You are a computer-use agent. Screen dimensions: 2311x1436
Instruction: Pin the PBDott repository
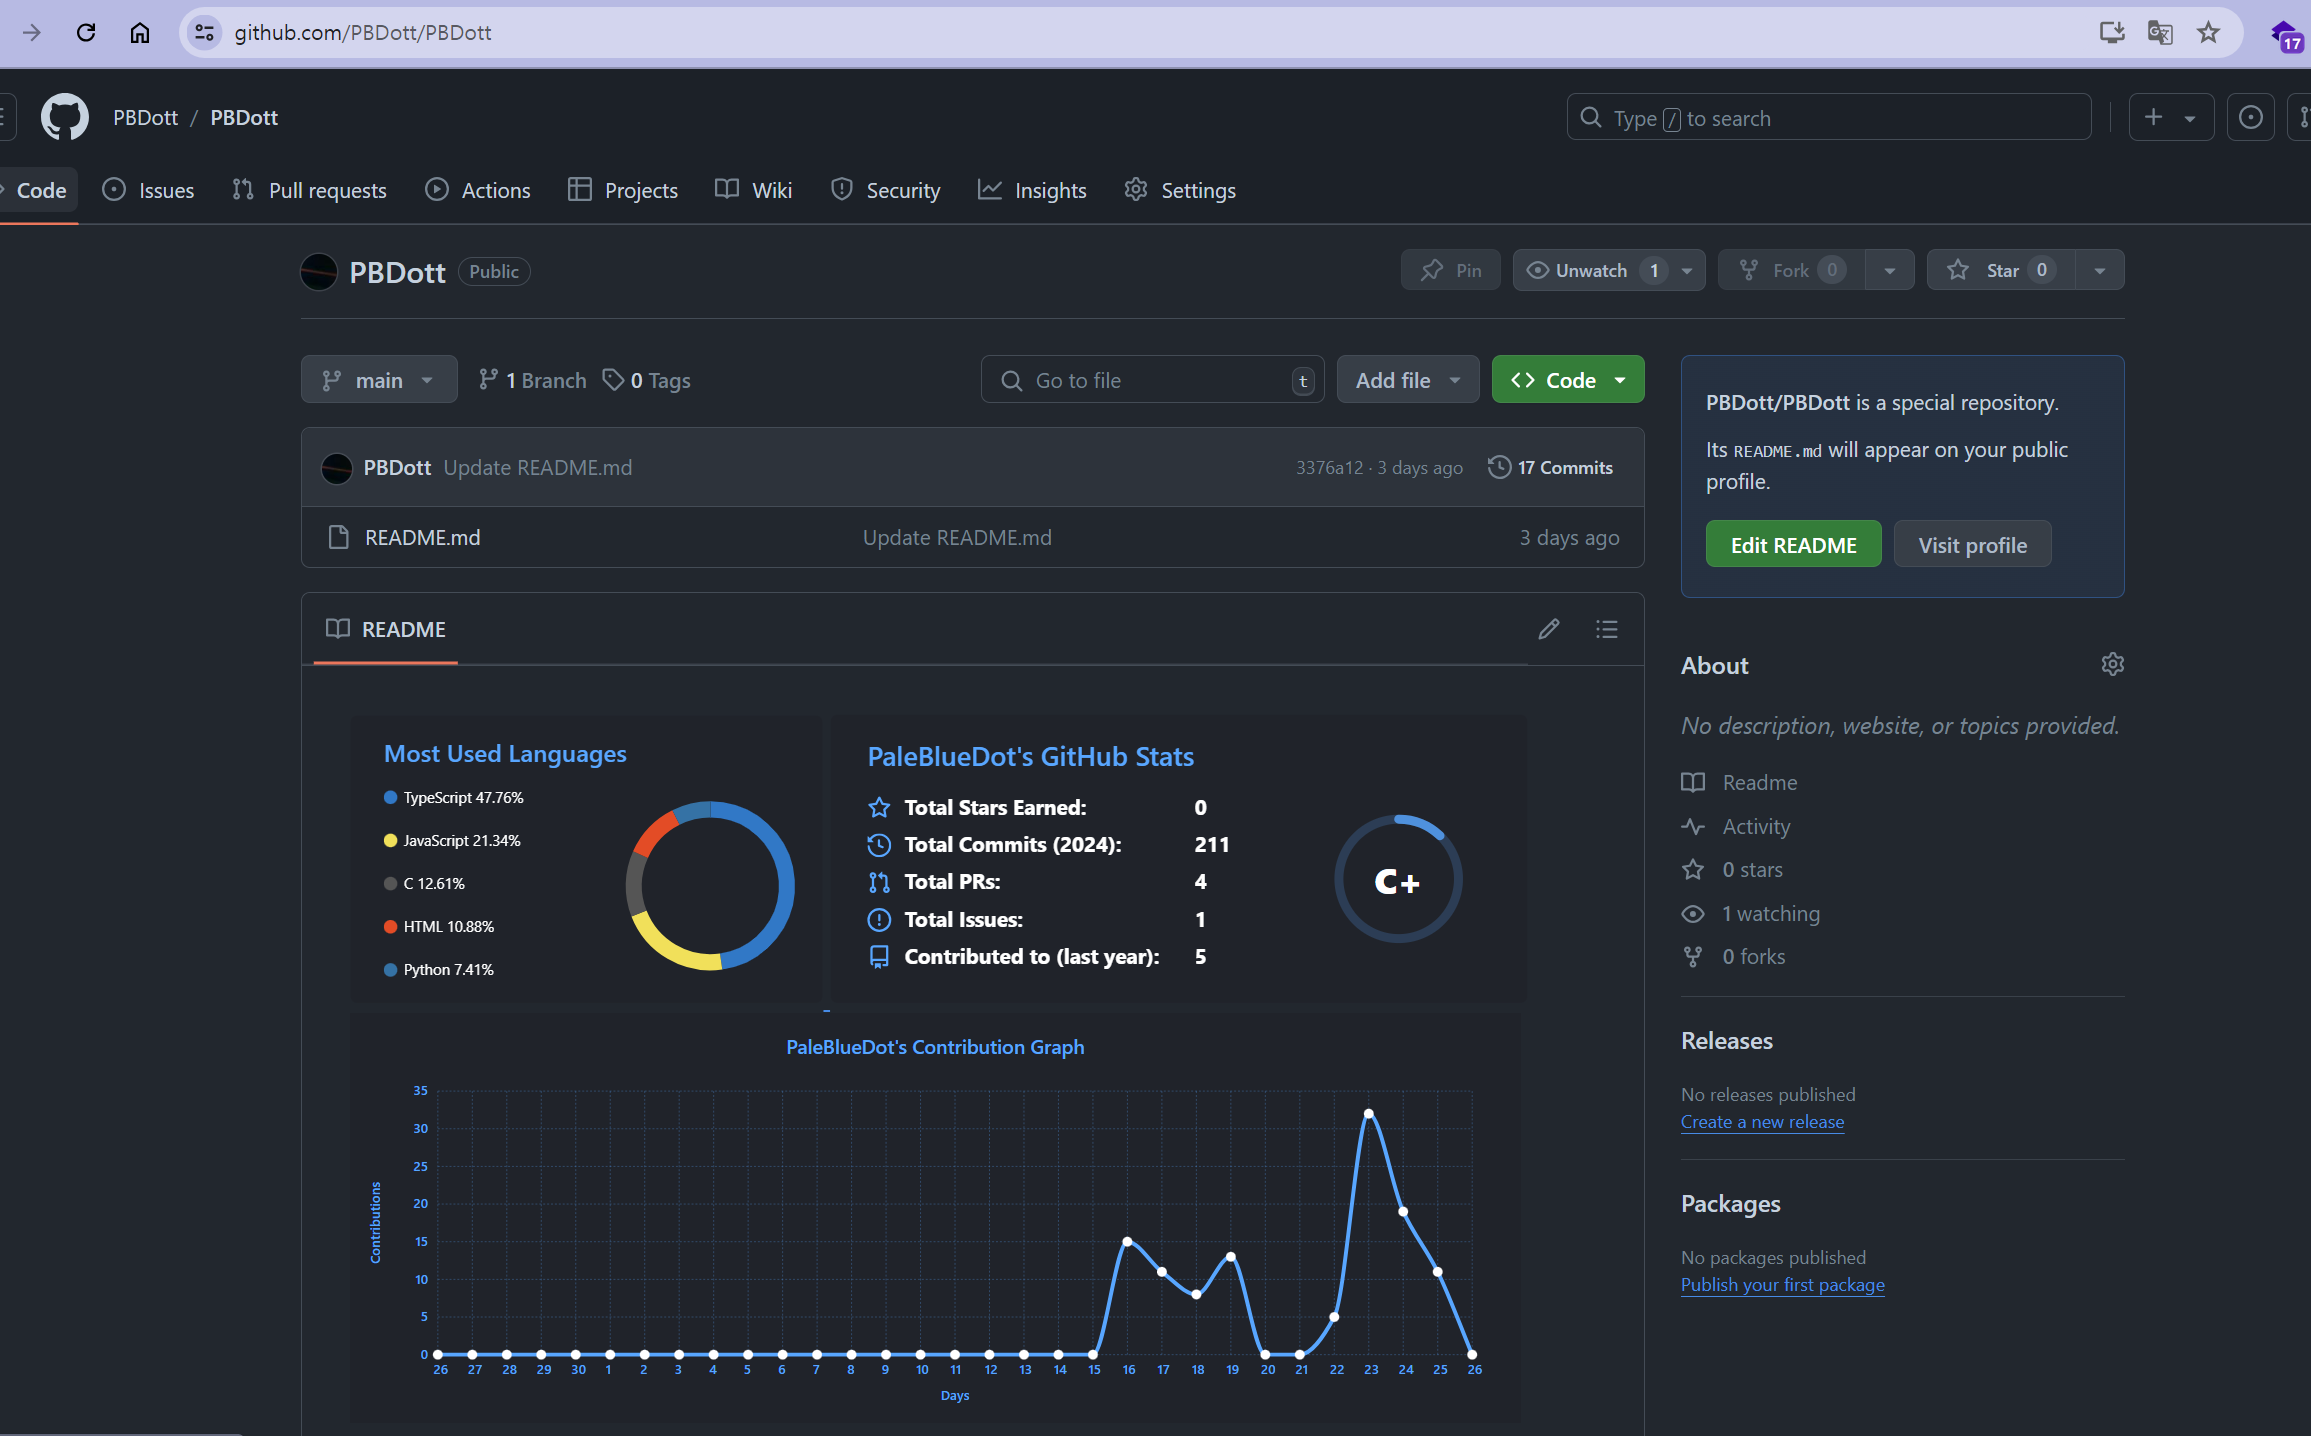click(1451, 270)
